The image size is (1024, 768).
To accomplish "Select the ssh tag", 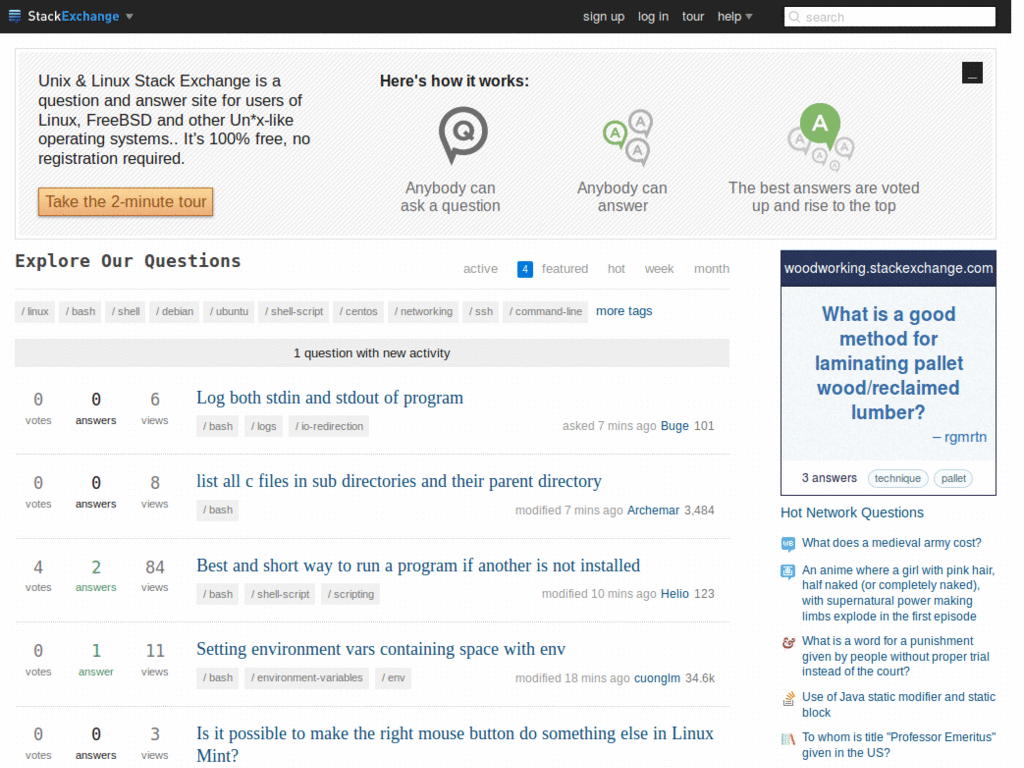I will (x=481, y=312).
